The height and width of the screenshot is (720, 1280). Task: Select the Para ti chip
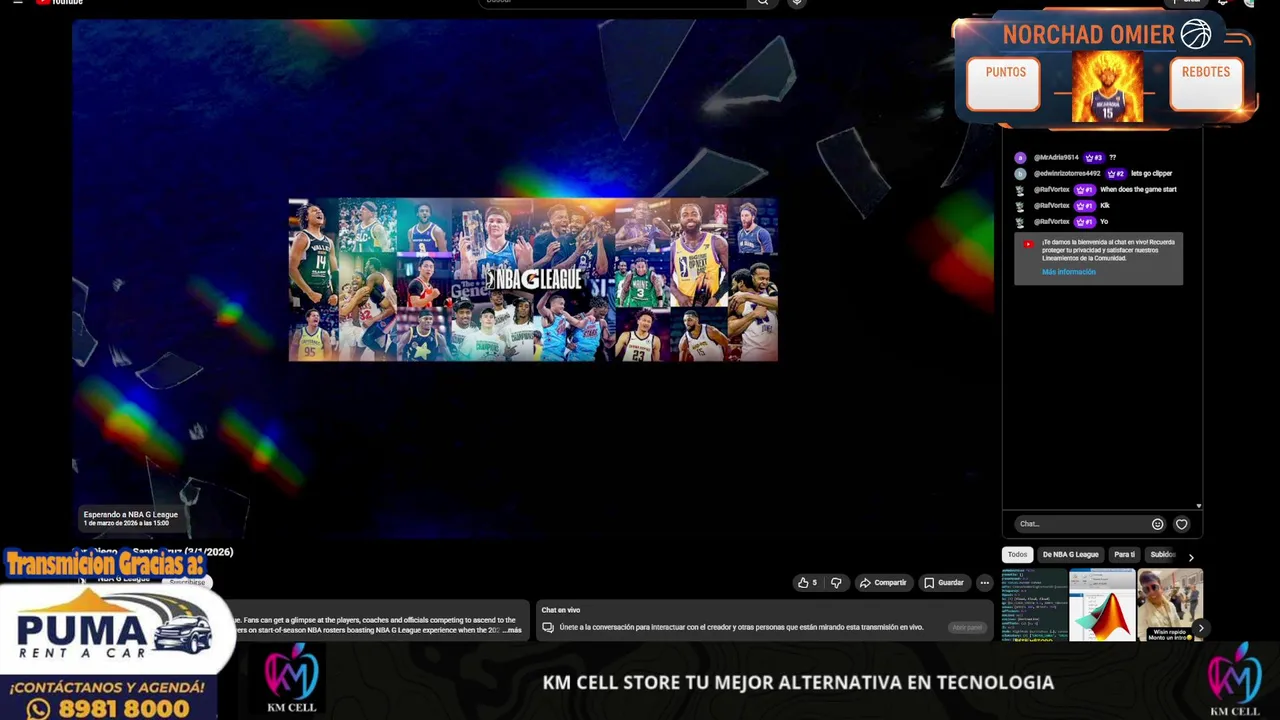[x=1125, y=555]
